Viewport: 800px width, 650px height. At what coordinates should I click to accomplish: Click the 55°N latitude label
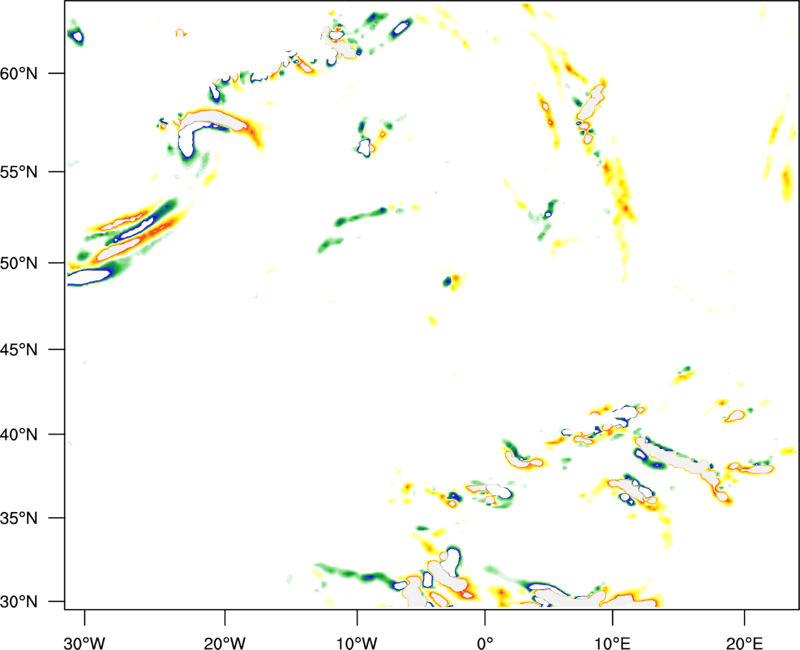click(19, 171)
